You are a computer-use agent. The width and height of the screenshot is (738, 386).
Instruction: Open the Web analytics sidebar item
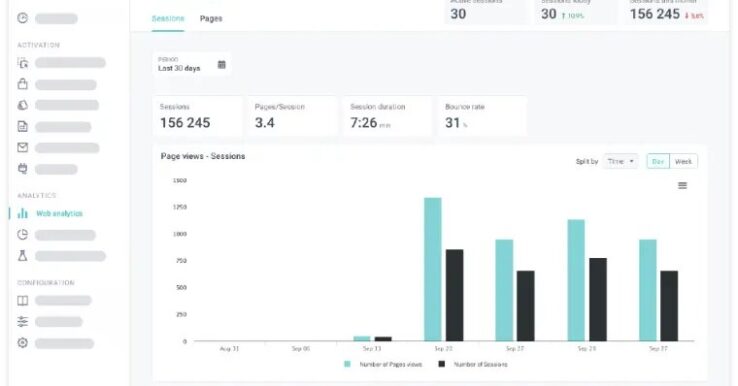coord(59,214)
